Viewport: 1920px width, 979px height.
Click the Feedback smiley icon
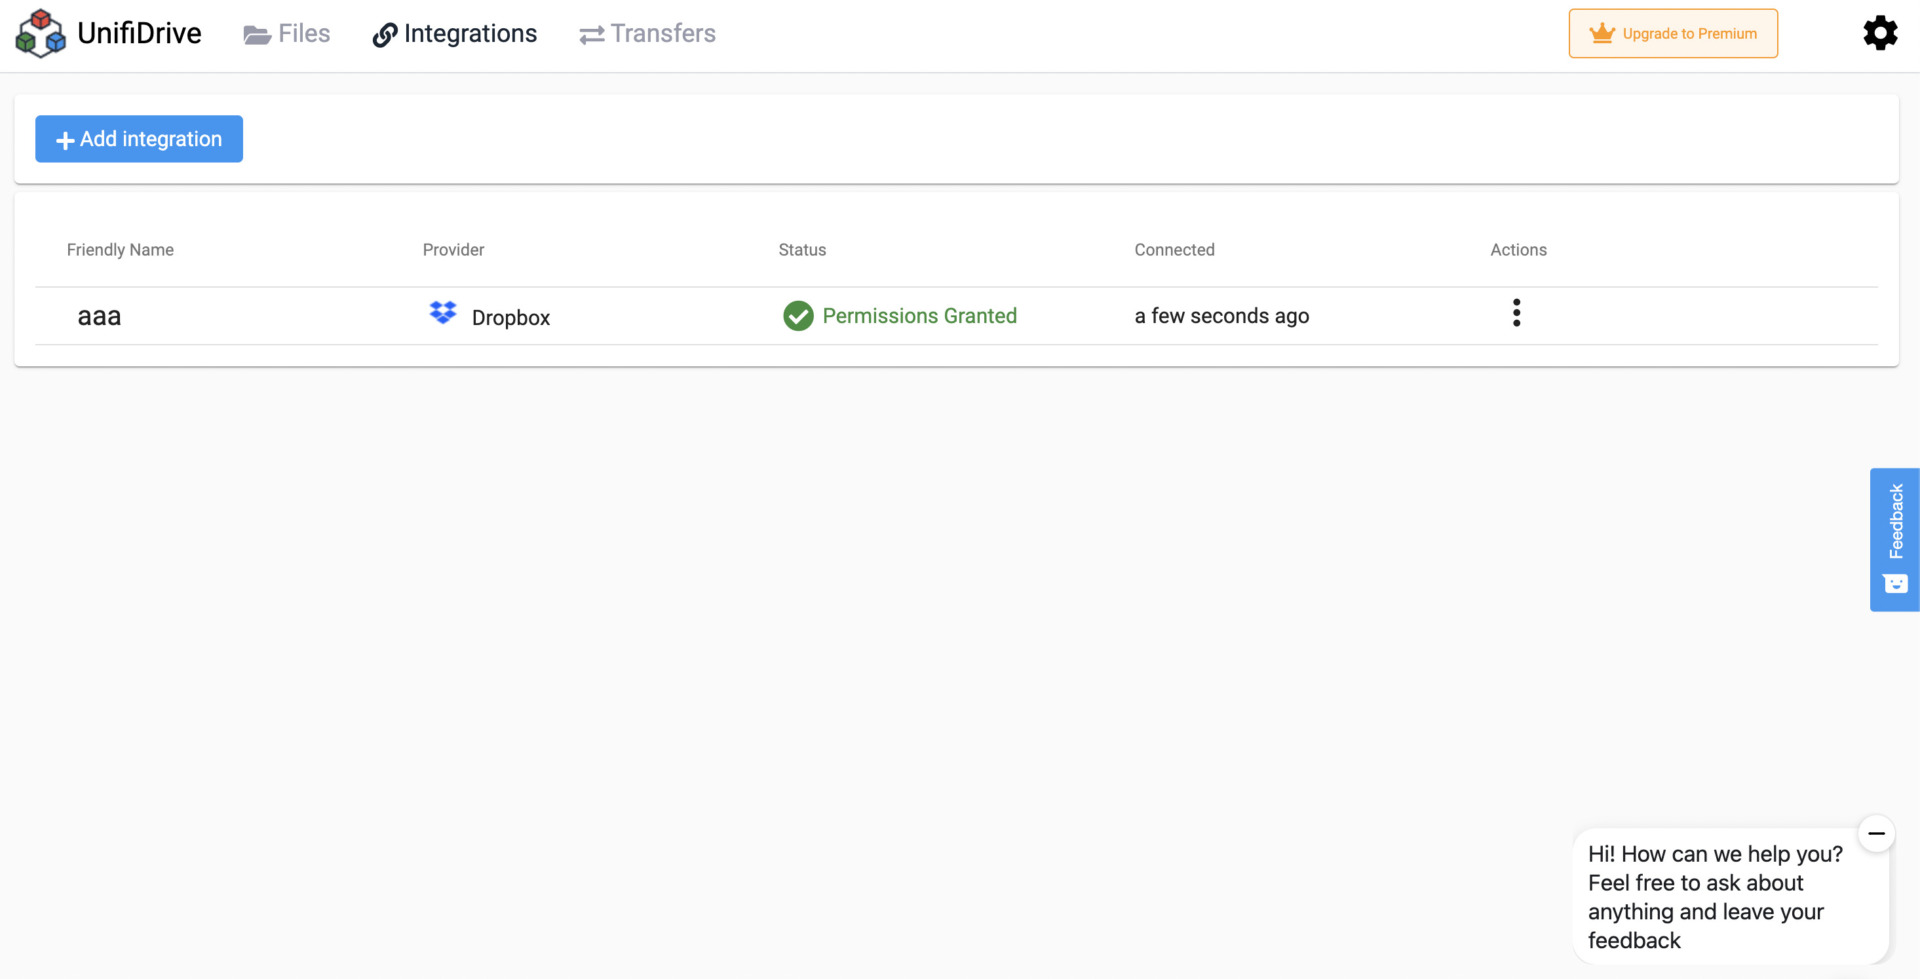[1895, 584]
